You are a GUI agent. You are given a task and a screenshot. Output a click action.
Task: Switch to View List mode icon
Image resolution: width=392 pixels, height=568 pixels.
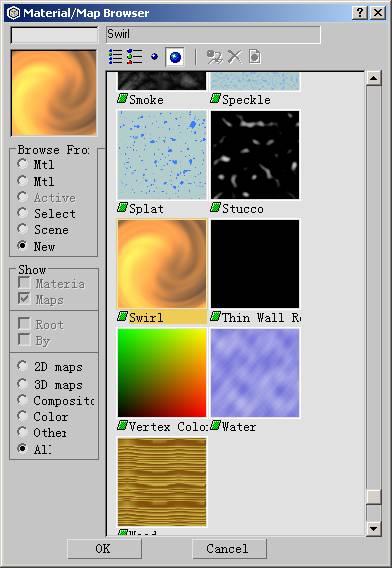coord(116,57)
